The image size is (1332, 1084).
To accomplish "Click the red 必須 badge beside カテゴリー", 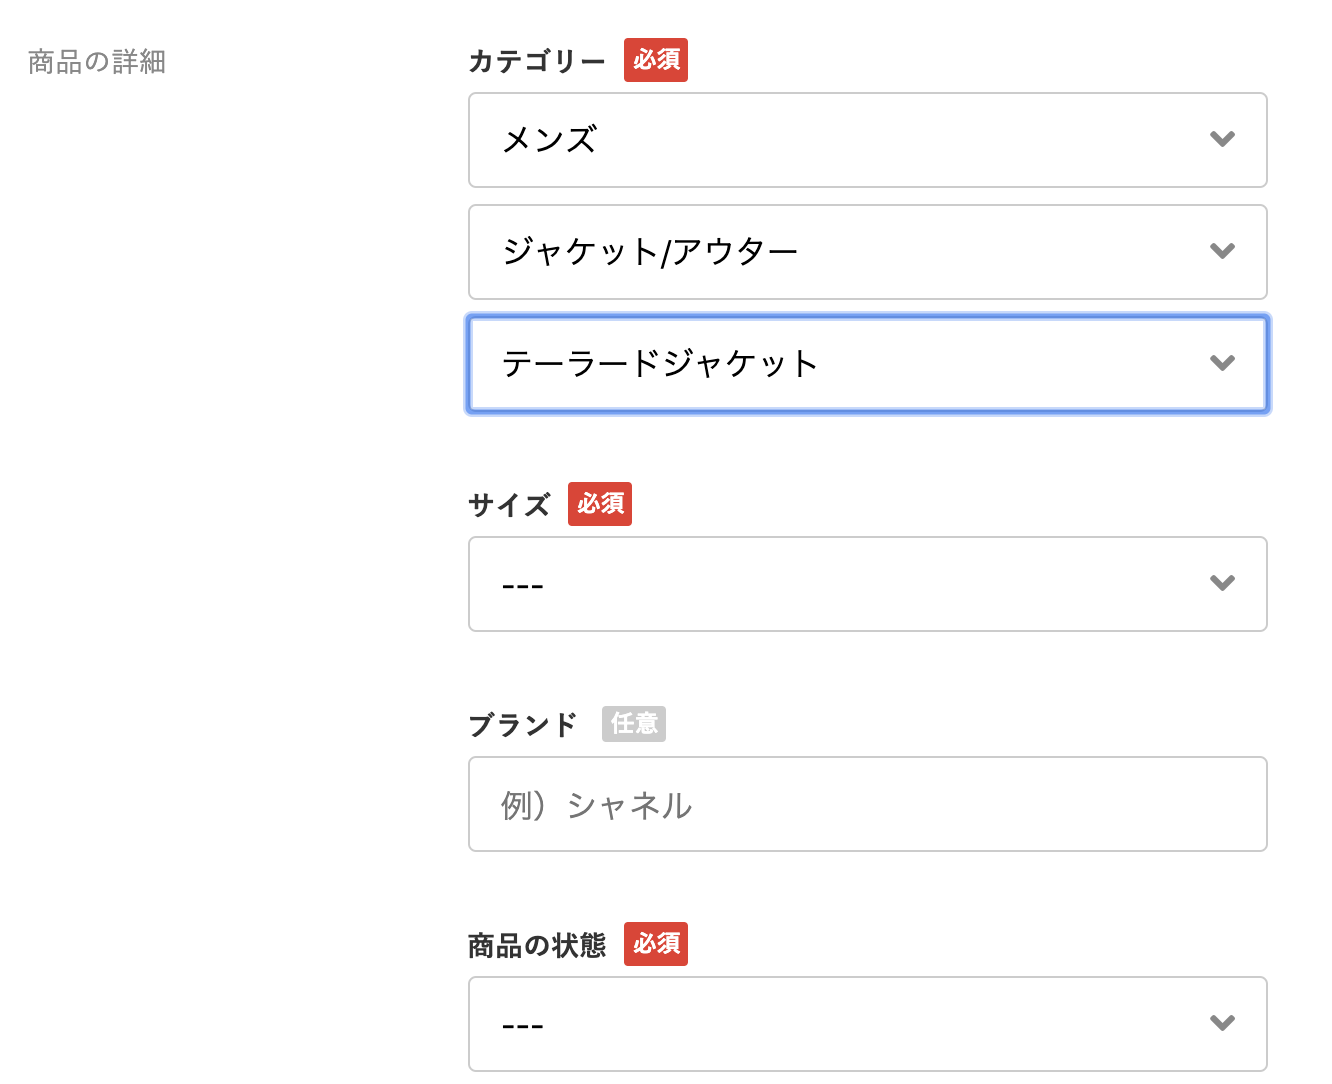I will click(x=656, y=60).
